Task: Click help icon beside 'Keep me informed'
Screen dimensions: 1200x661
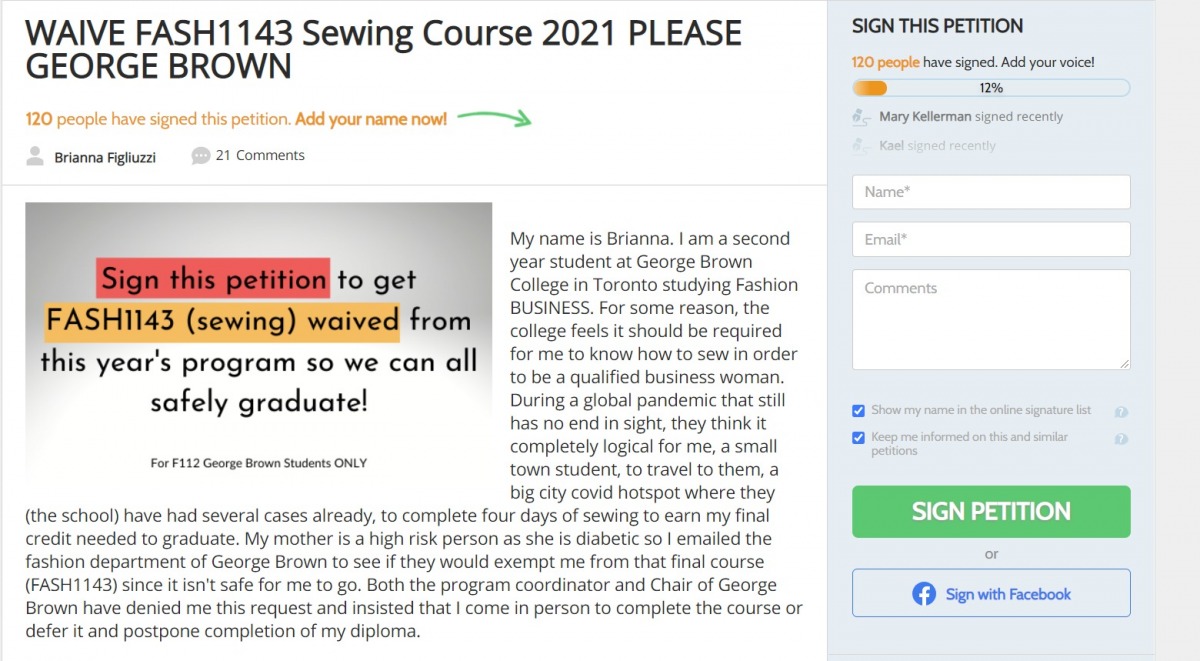Action: [1121, 438]
